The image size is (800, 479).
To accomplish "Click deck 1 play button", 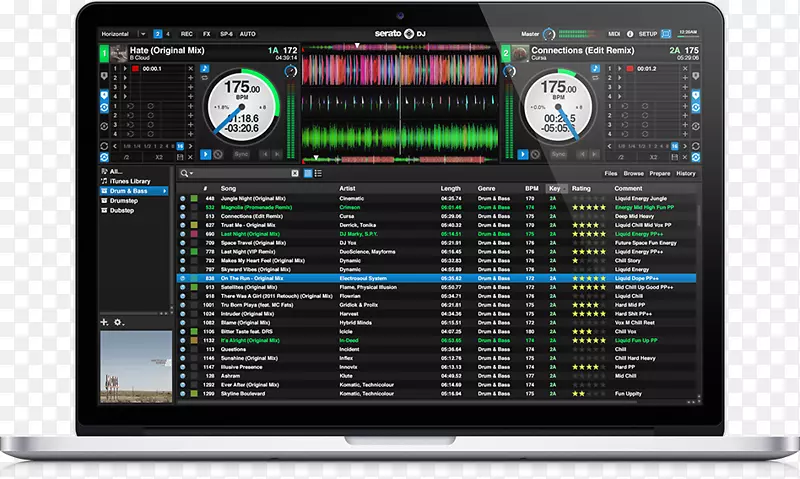I will [x=206, y=154].
